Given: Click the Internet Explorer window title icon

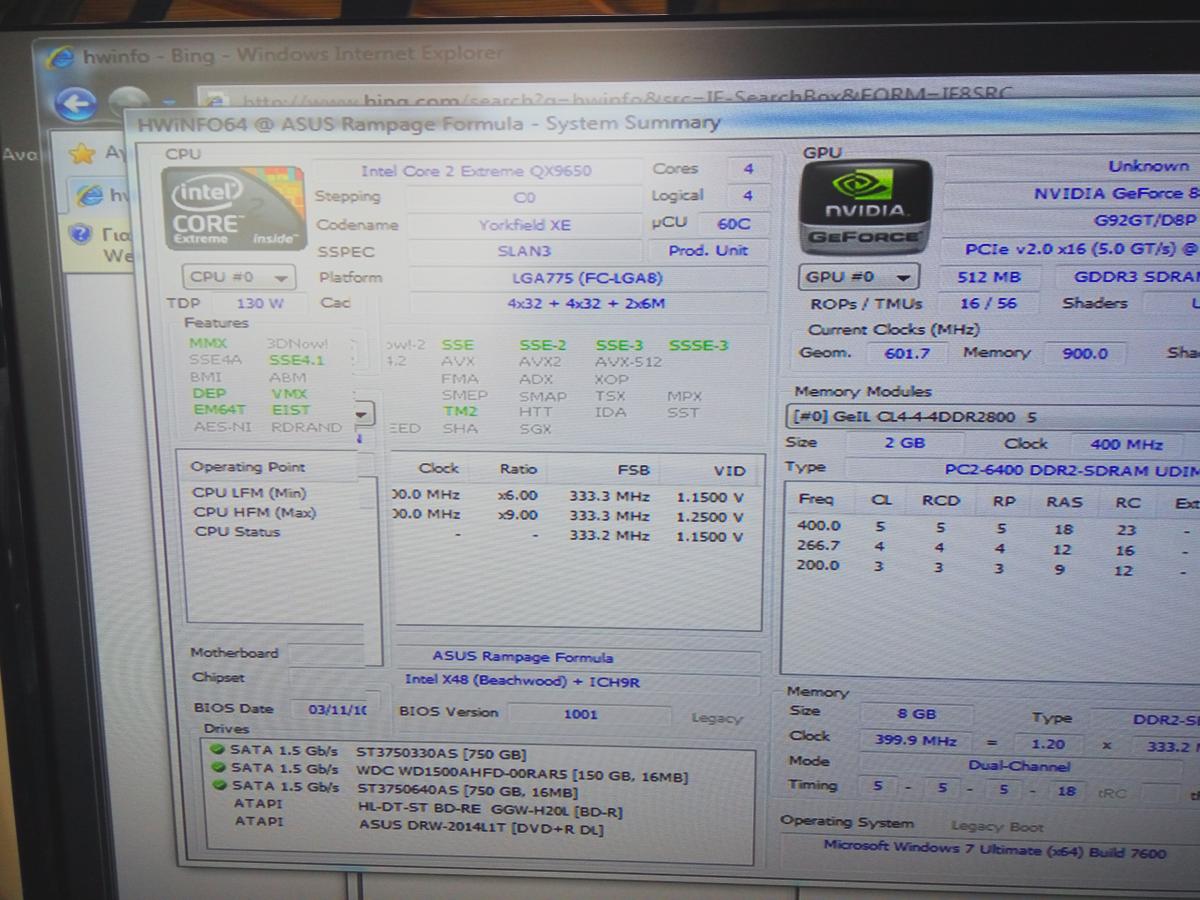Looking at the screenshot, I should point(62,55).
